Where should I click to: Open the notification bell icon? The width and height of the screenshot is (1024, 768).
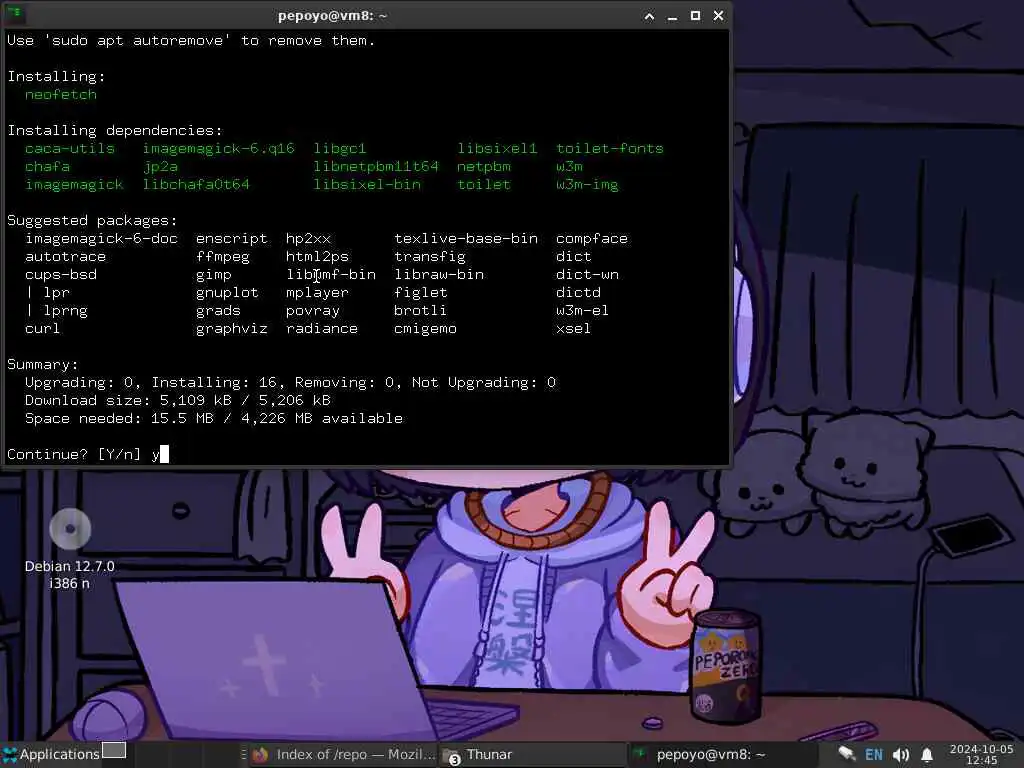pyautogui.click(x=927, y=755)
